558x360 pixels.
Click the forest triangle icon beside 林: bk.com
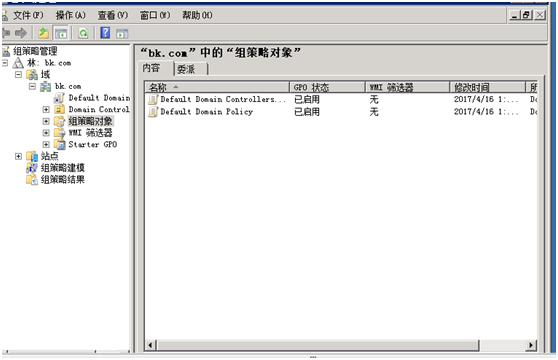(18, 63)
